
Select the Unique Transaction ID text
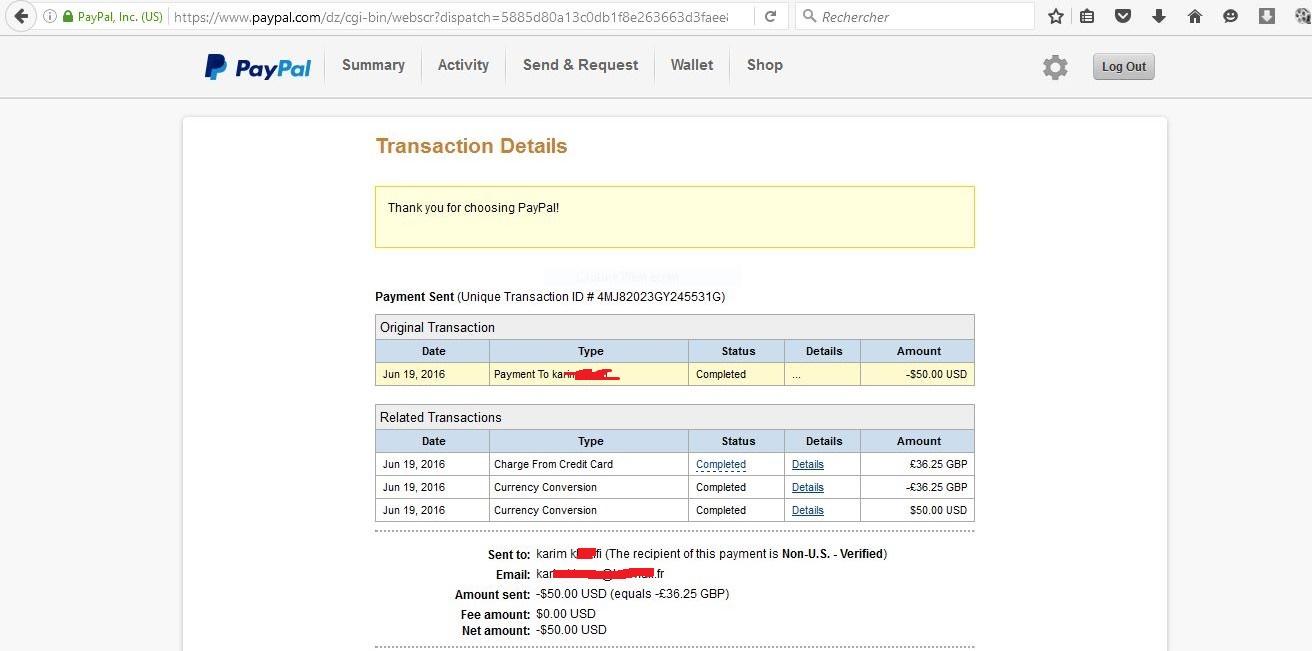[x=591, y=297]
